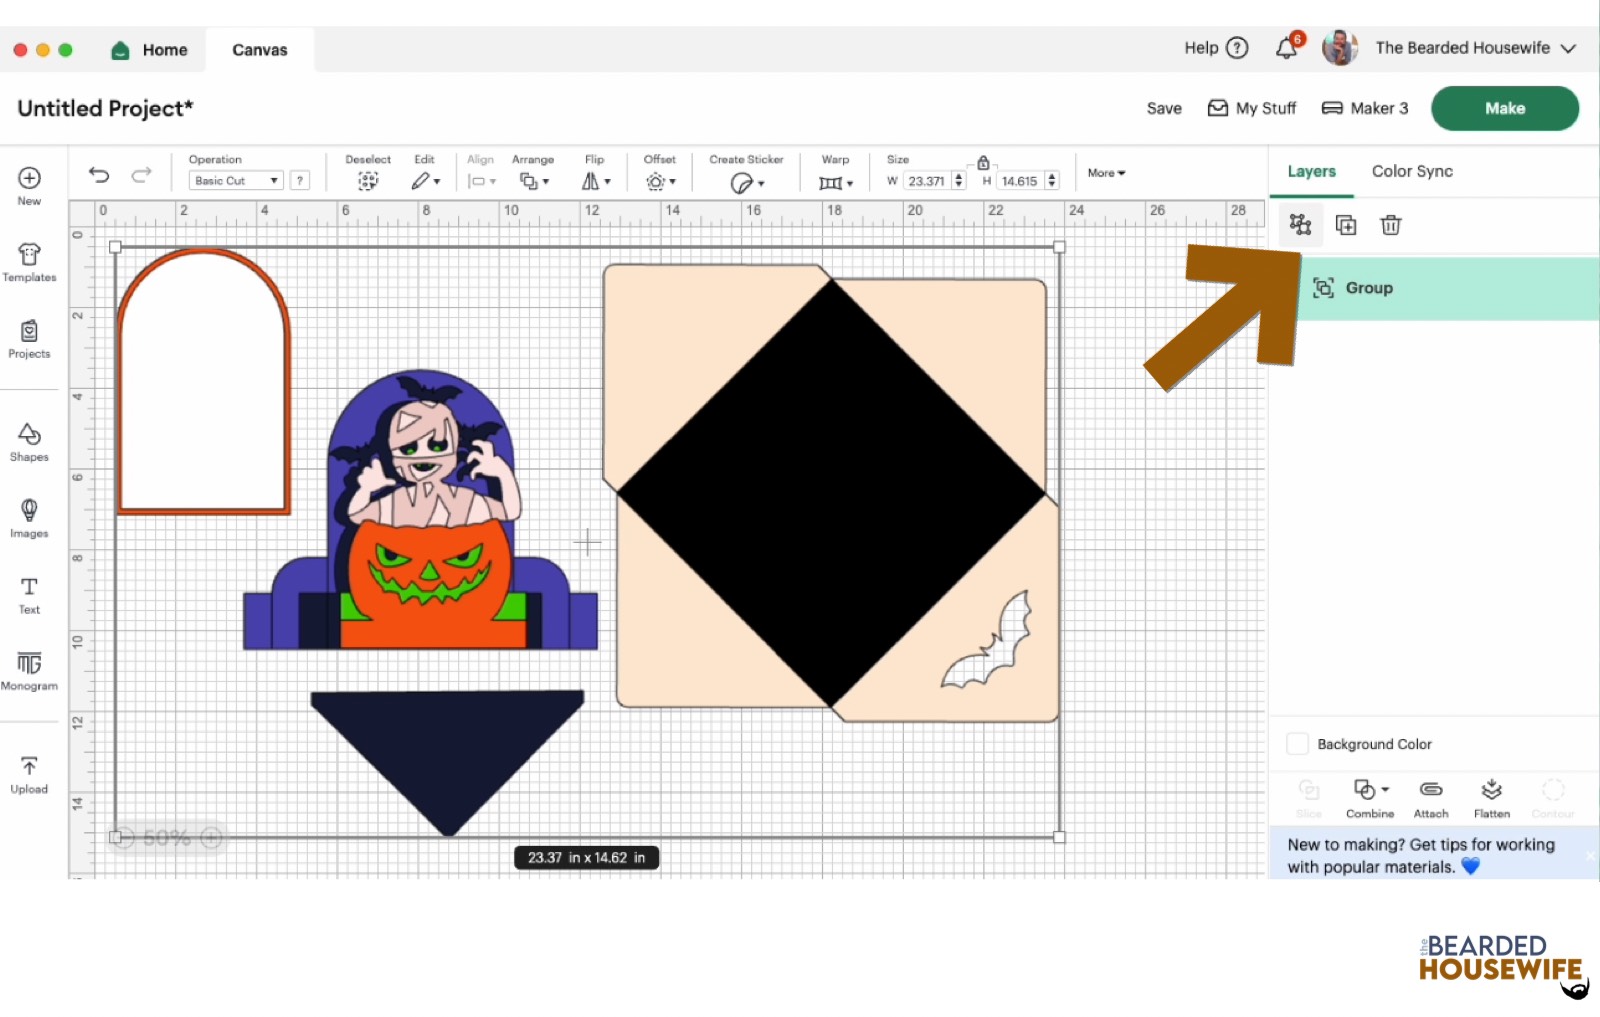Expand the Arrange dropdown
The image size is (1600, 1017).
click(x=534, y=180)
